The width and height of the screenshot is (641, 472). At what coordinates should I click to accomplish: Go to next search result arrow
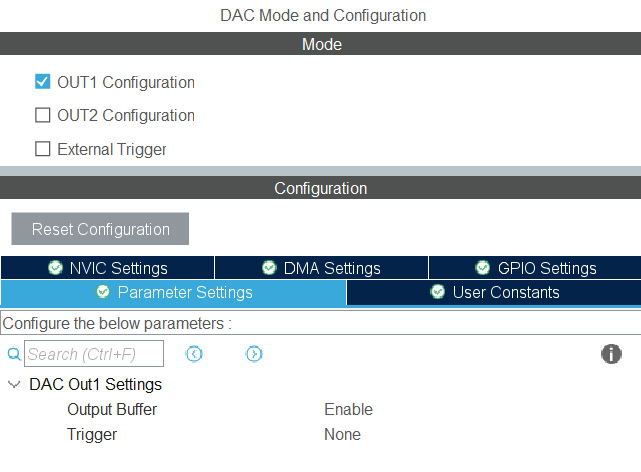254,354
